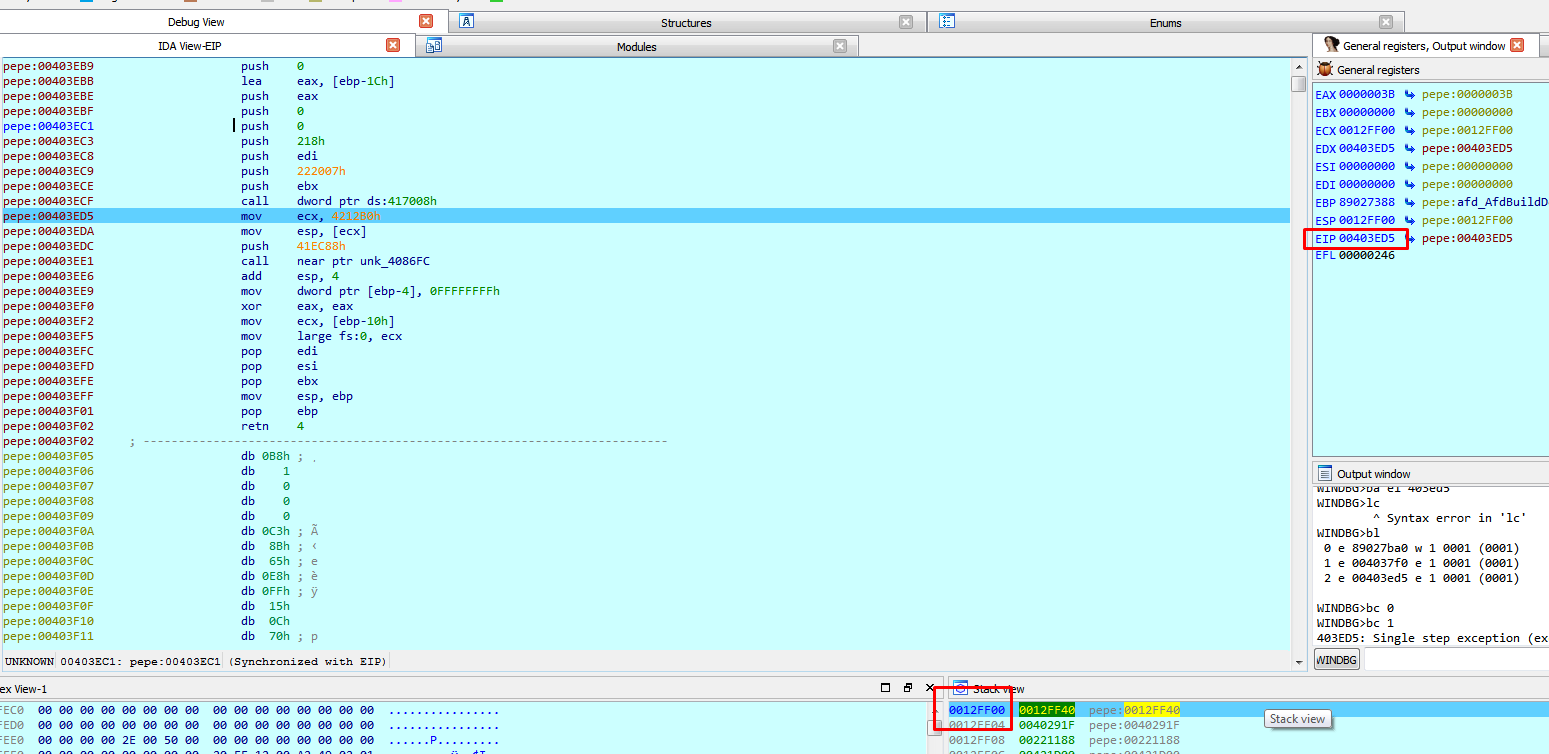Click the Modules tab icon
The width and height of the screenshot is (1549, 754).
434,46
